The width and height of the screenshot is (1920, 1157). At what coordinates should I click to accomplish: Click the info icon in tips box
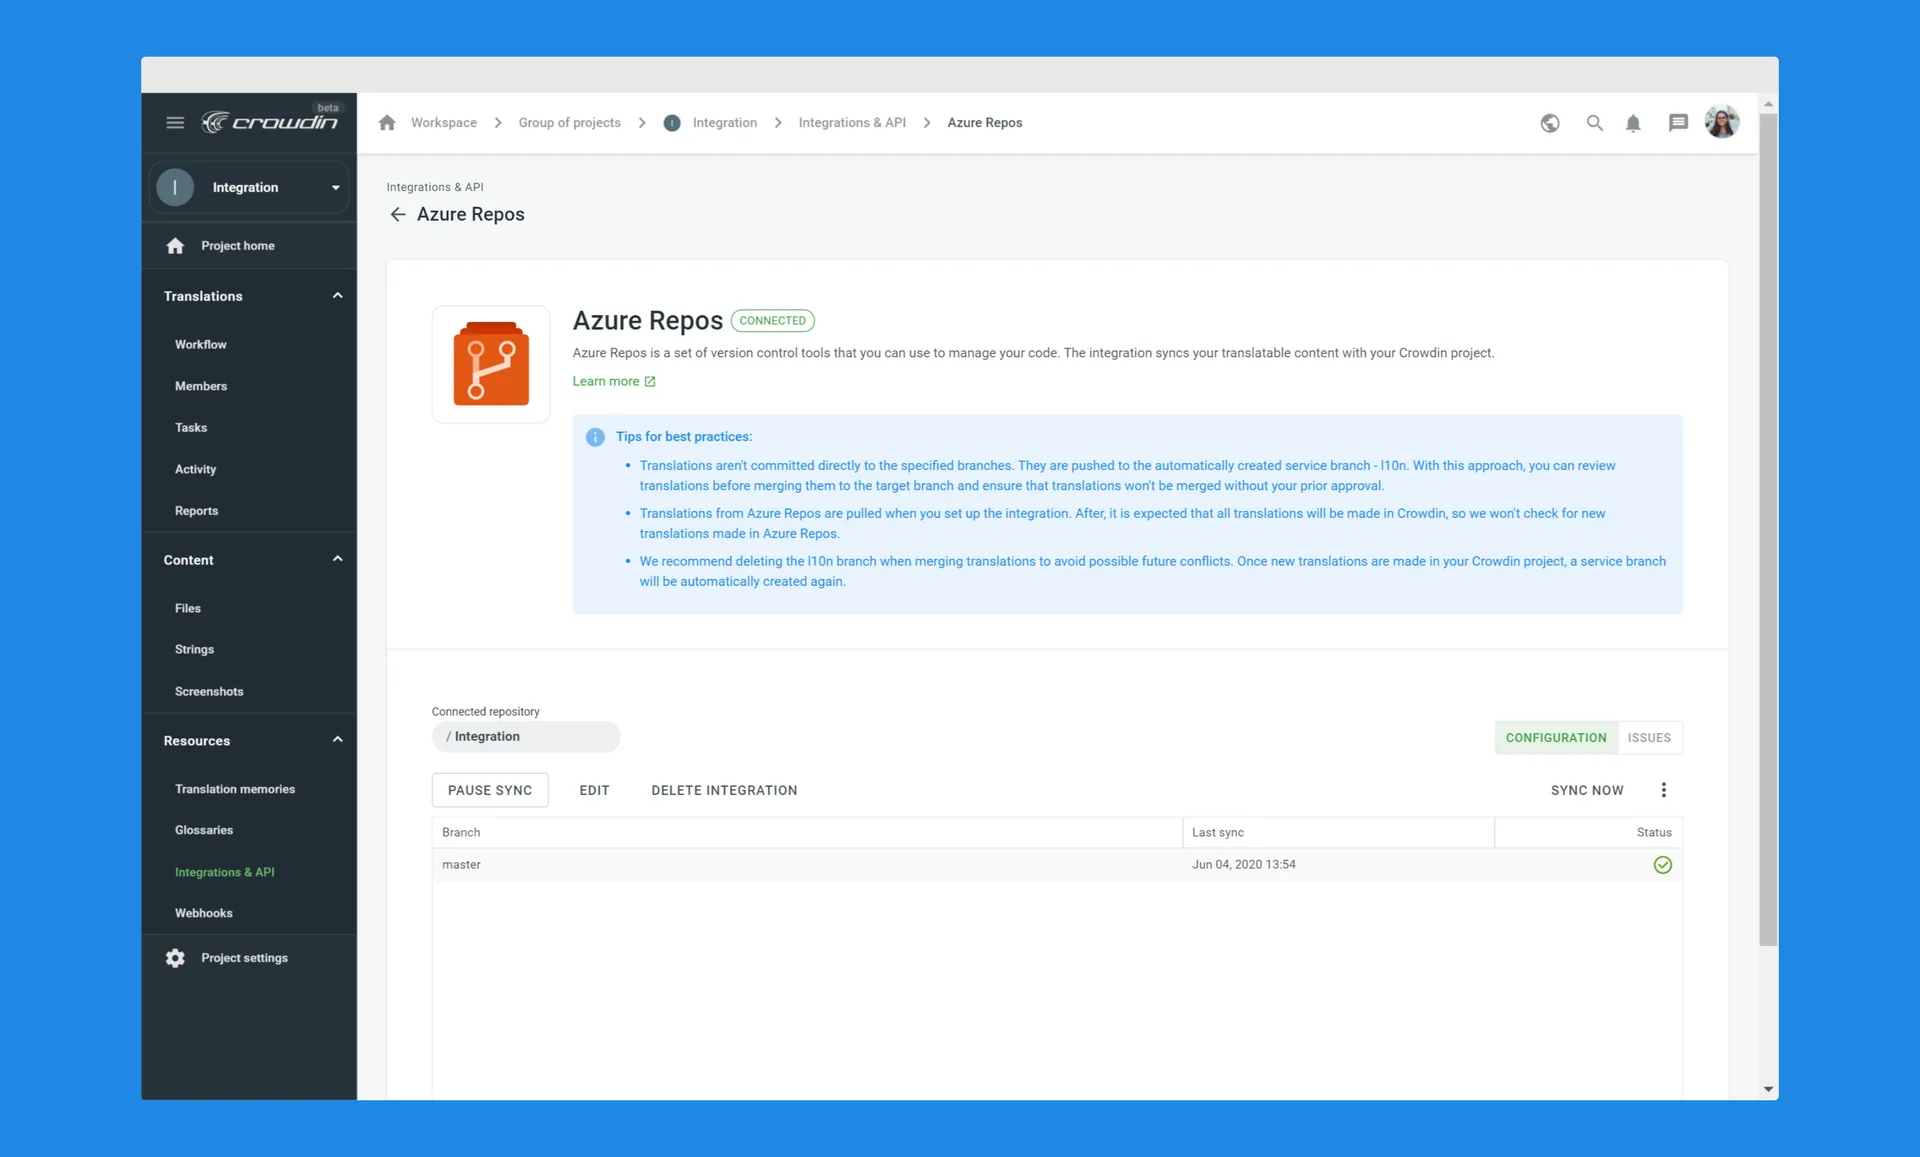tap(595, 437)
